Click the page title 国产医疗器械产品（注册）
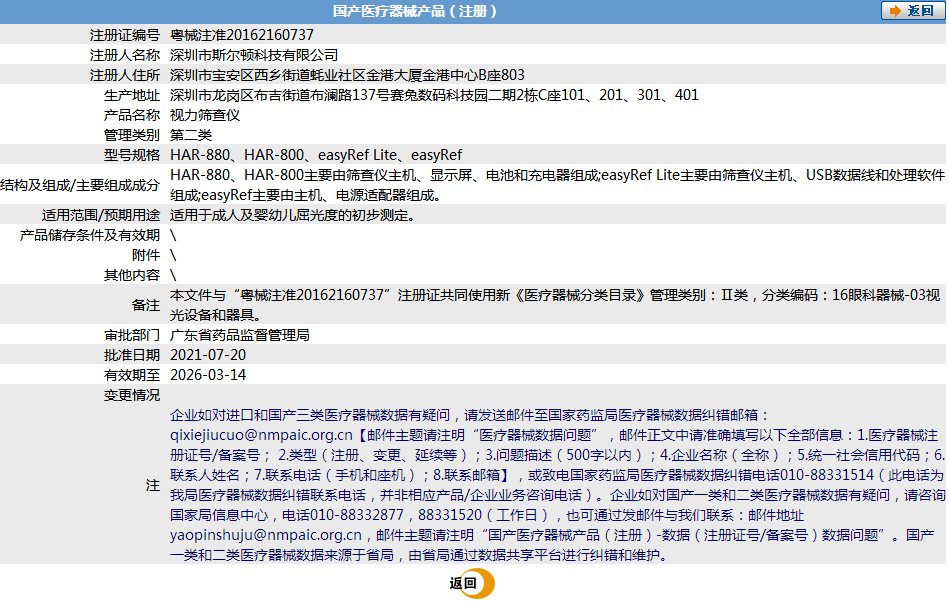 [415, 11]
